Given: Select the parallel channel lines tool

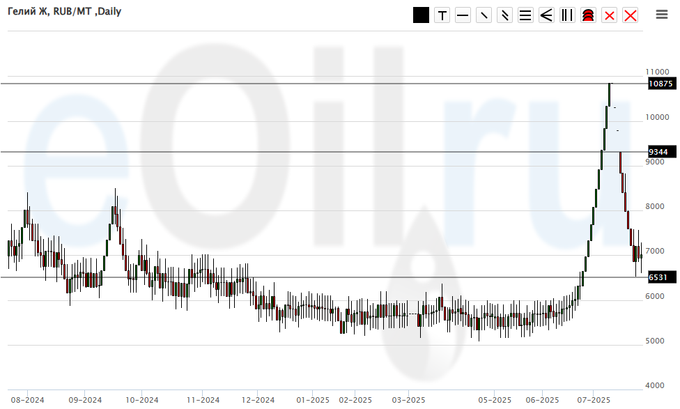Looking at the screenshot, I should tap(505, 15).
